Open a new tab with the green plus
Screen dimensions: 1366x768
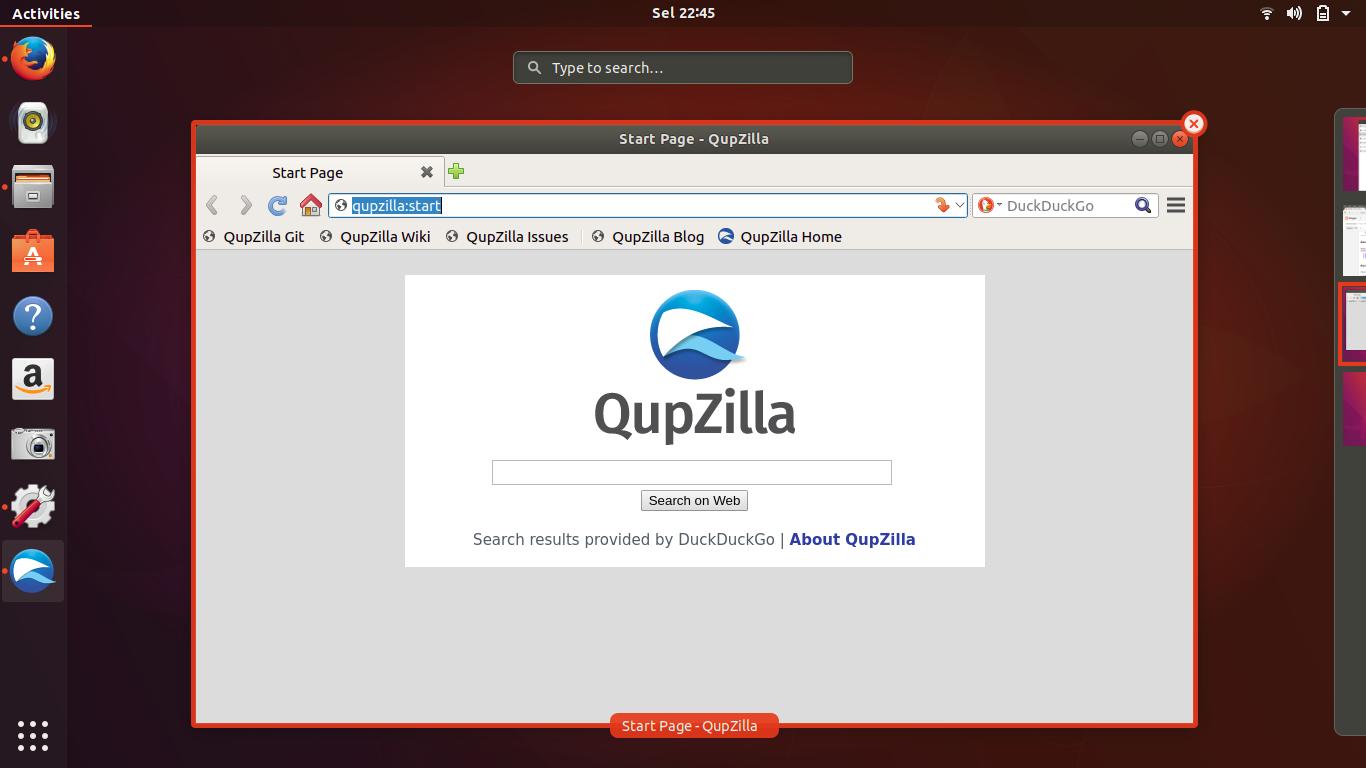[x=456, y=171]
